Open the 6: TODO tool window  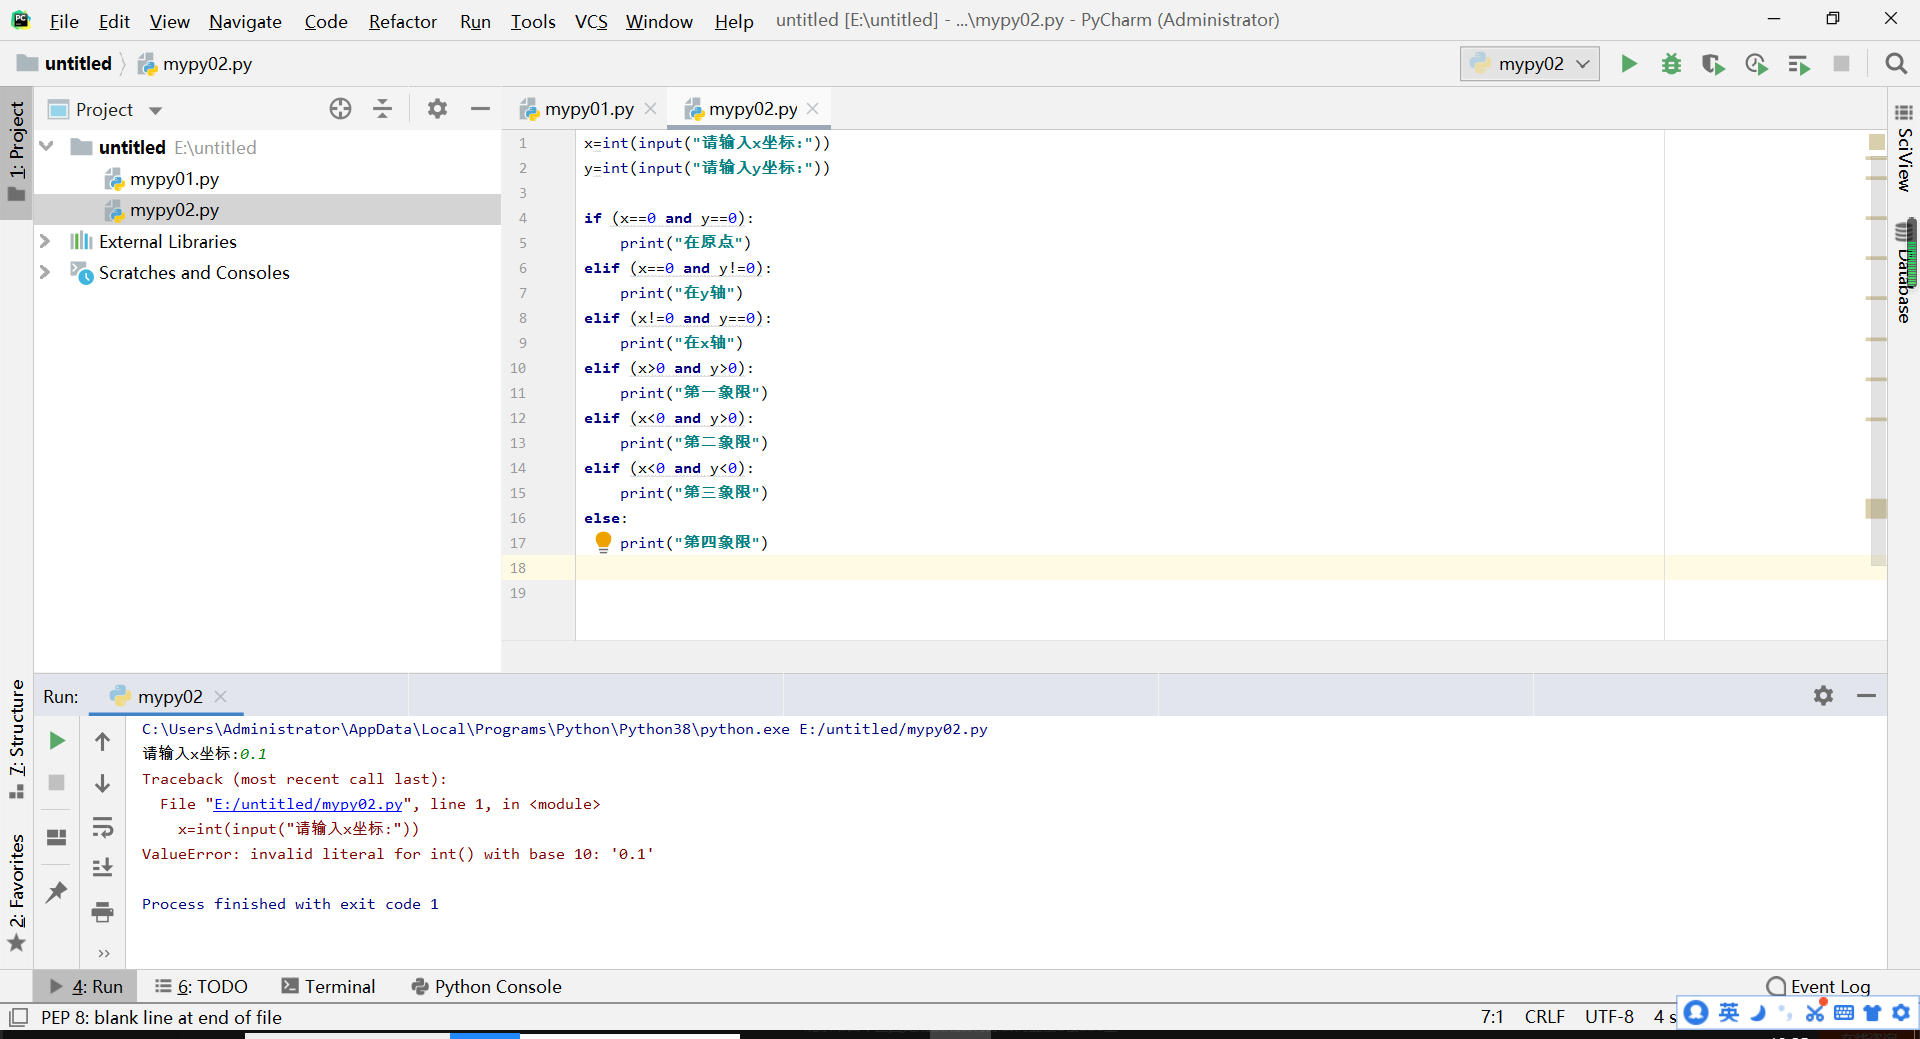201,986
